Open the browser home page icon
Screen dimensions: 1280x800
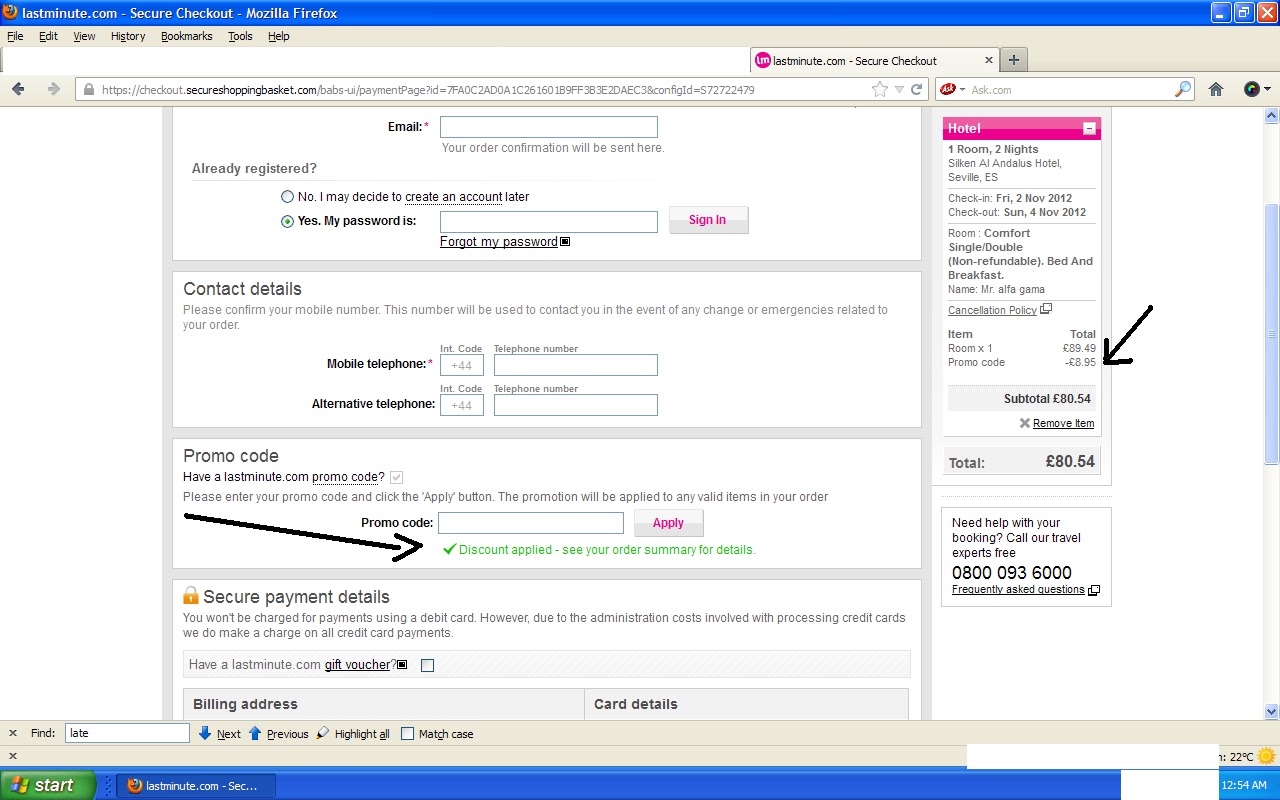click(1216, 89)
